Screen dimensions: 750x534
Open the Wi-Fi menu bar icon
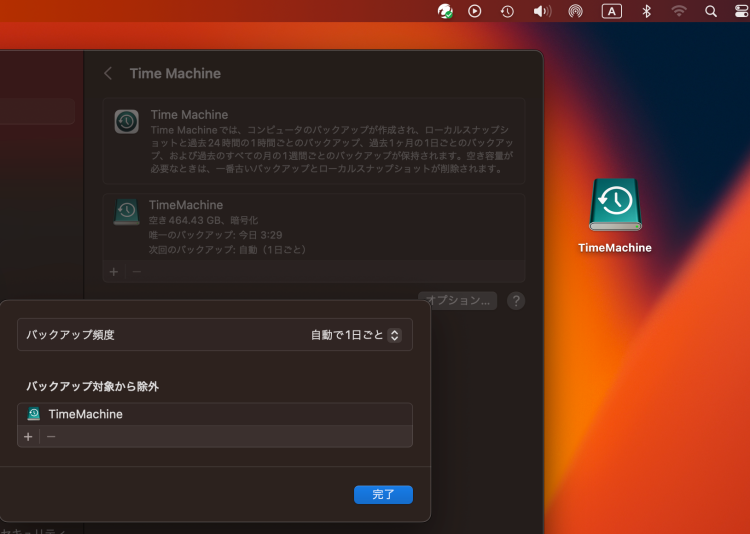pos(679,11)
